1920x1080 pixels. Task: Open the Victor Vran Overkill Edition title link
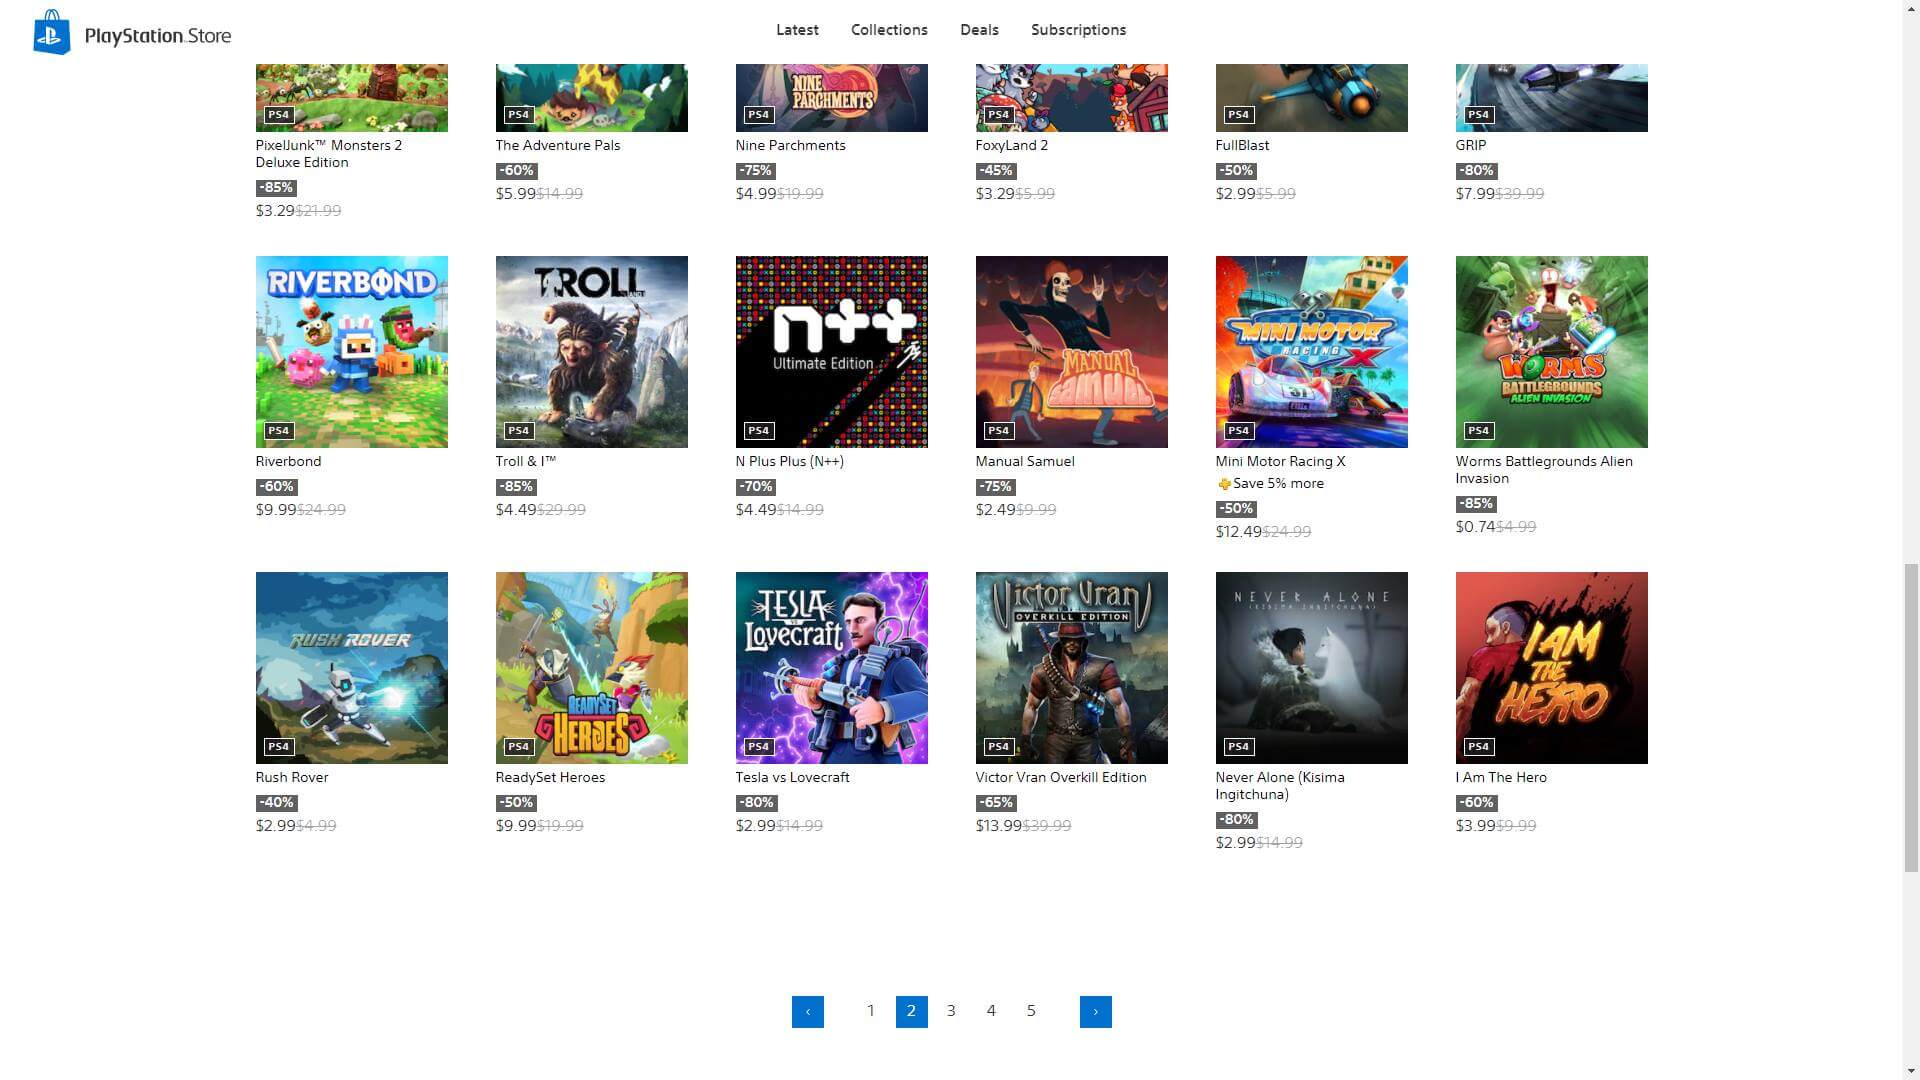point(1061,777)
